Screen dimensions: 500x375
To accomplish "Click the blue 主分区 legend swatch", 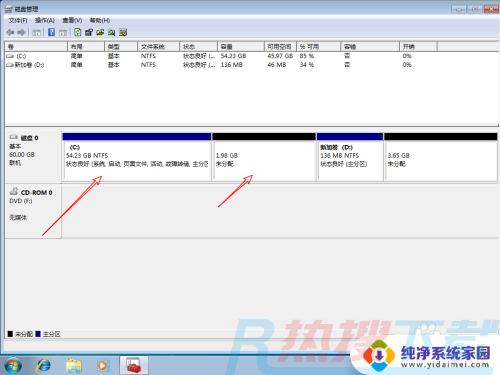I will [x=38, y=334].
